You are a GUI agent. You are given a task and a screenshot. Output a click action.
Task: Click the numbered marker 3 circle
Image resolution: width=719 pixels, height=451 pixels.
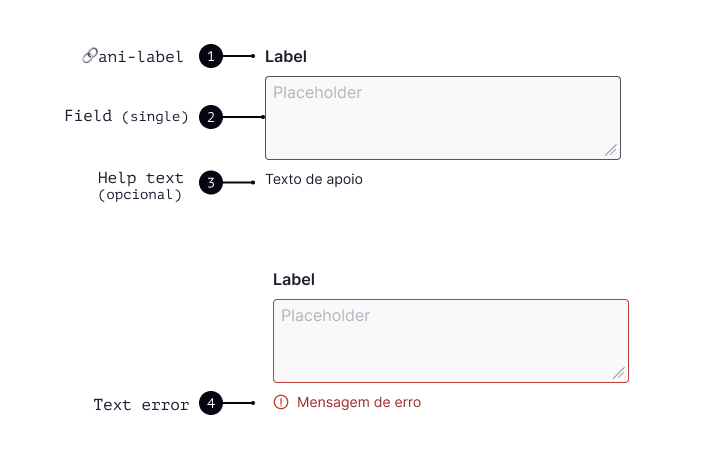click(x=211, y=182)
